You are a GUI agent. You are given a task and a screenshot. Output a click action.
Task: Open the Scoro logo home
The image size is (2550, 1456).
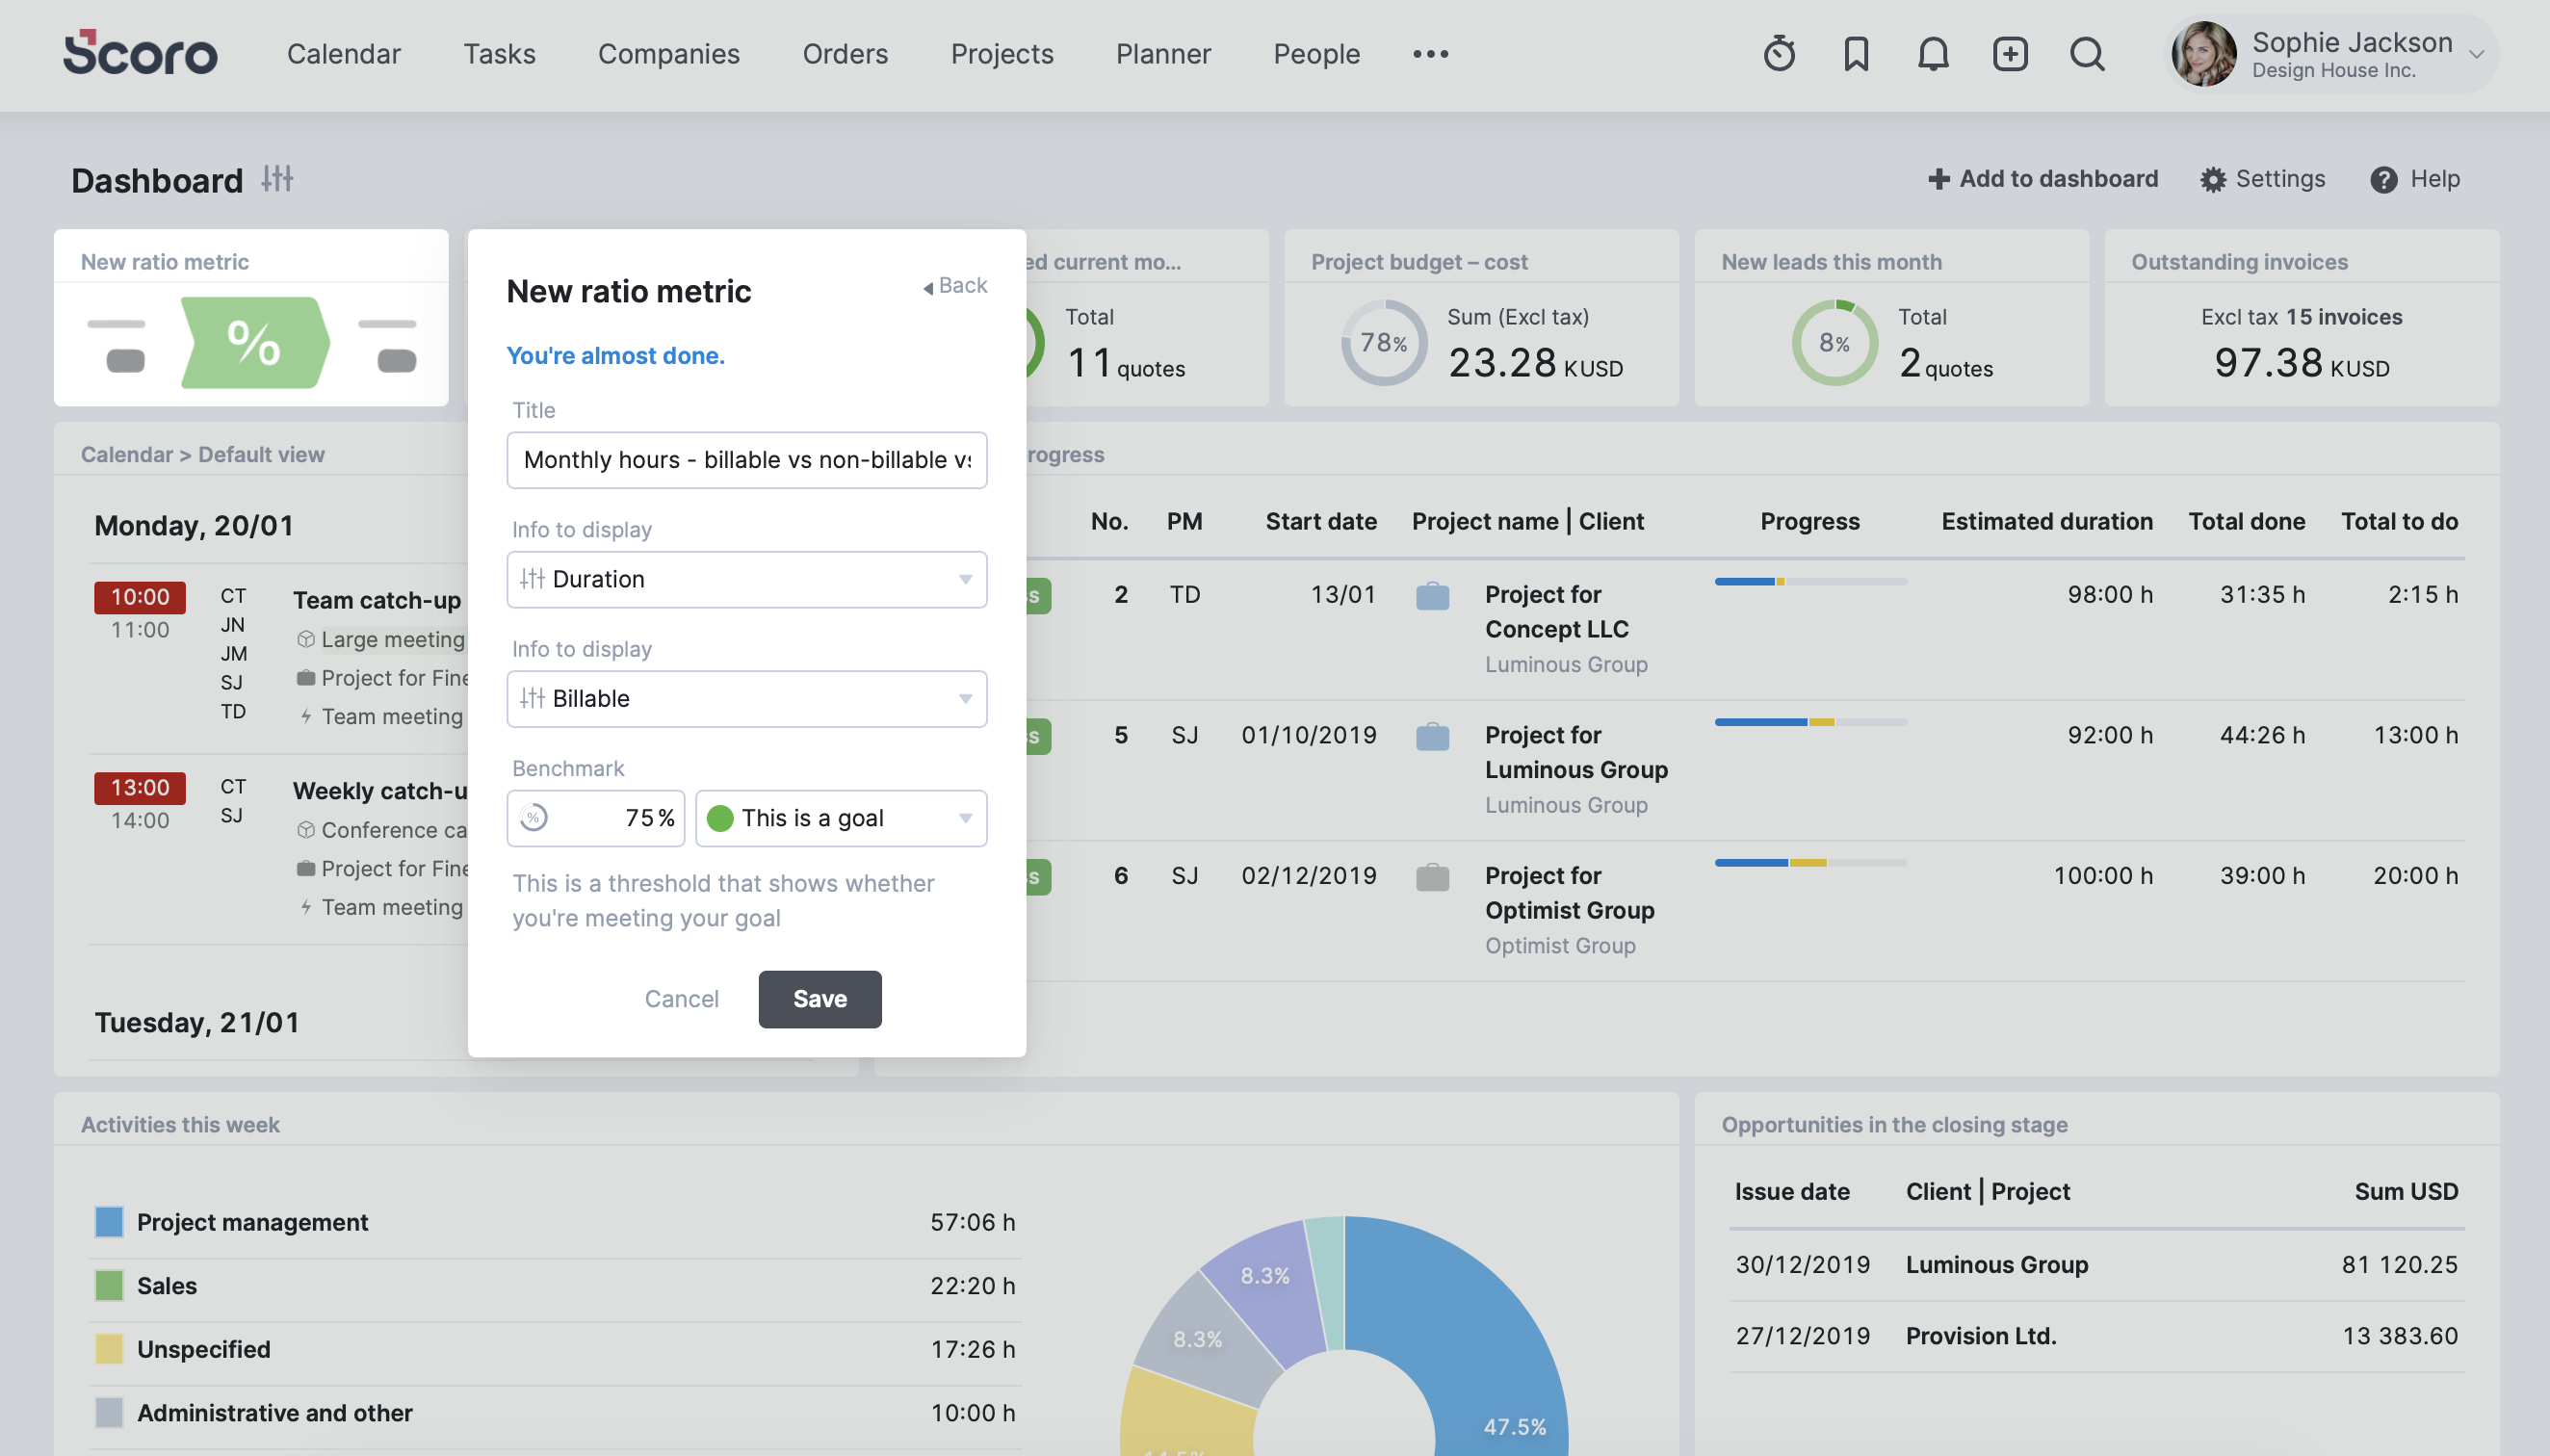tap(140, 53)
